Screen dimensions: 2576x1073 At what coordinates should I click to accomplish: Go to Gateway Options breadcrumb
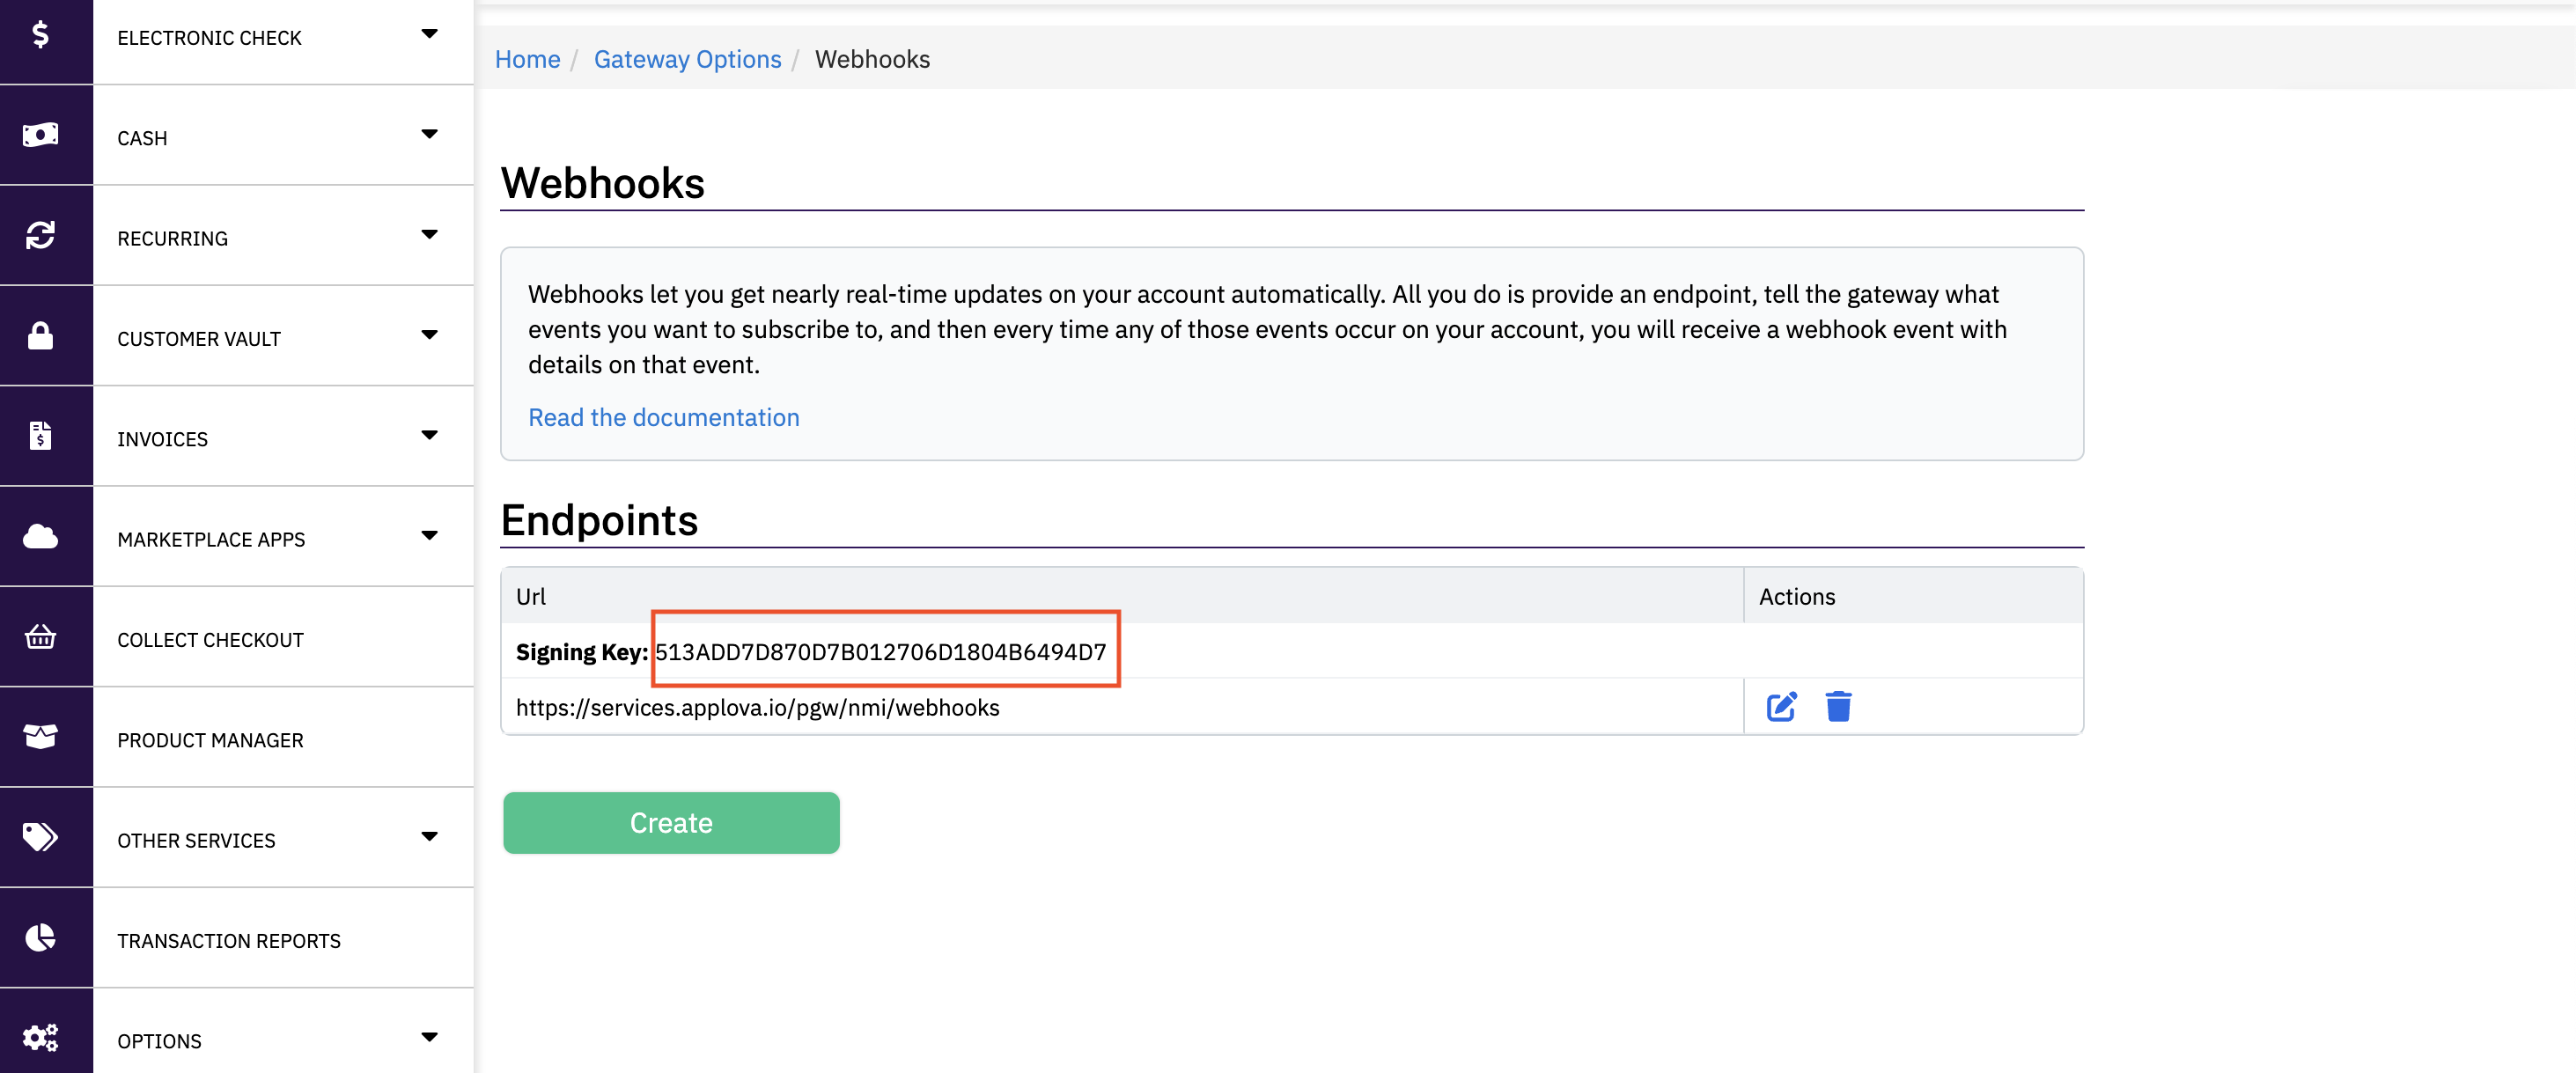687,60
